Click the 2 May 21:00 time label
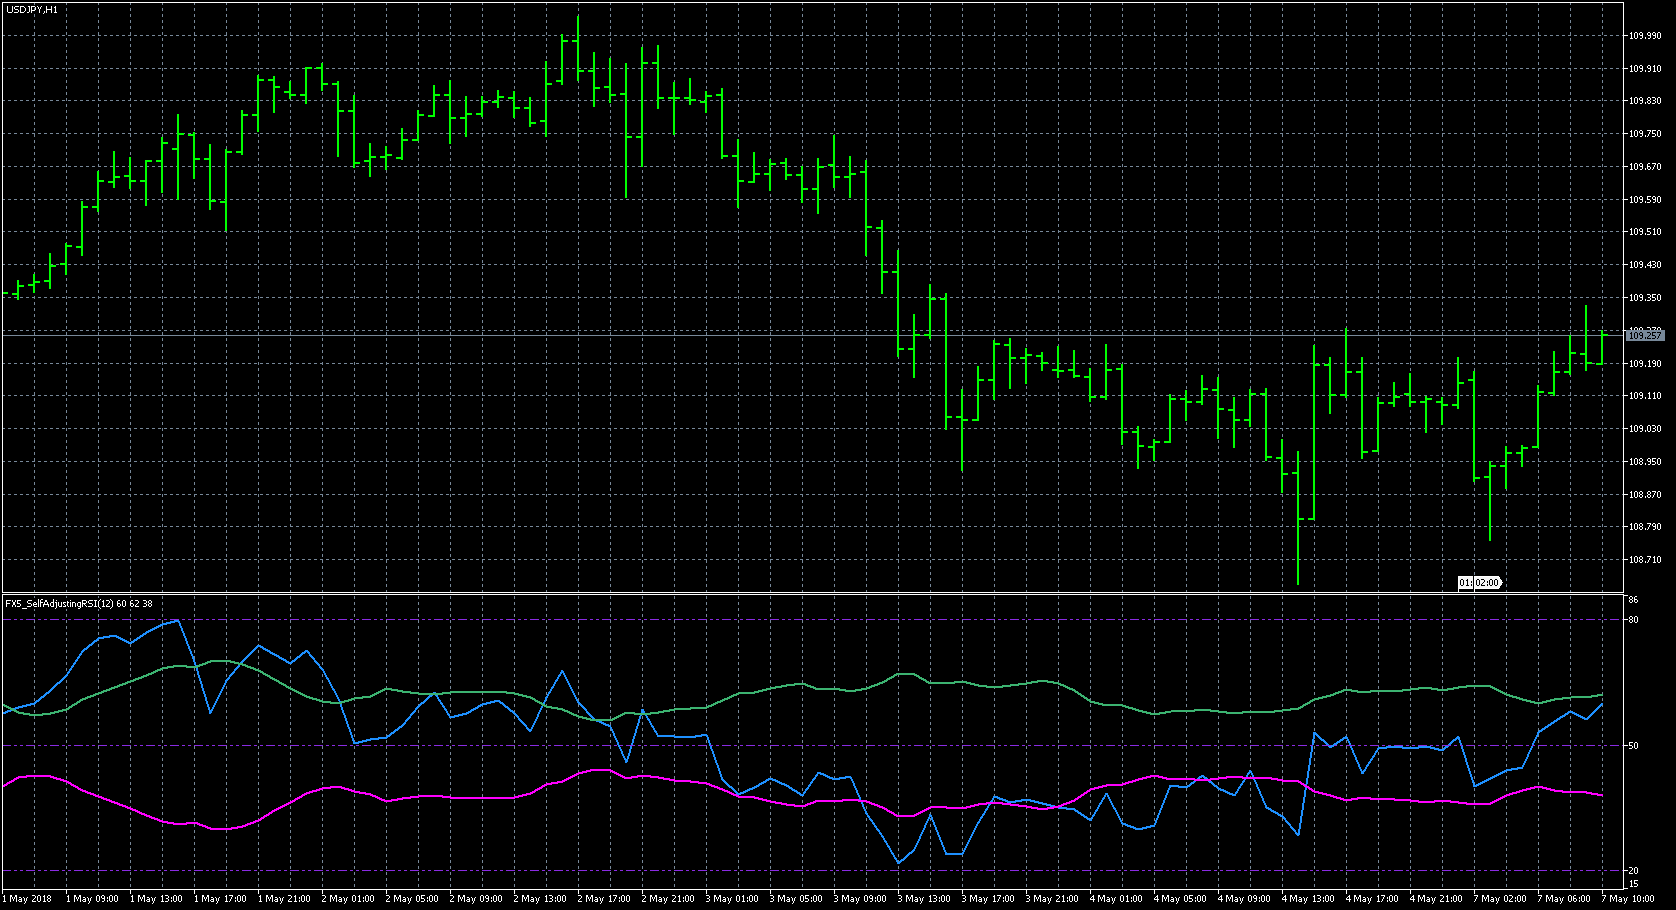 [670, 899]
